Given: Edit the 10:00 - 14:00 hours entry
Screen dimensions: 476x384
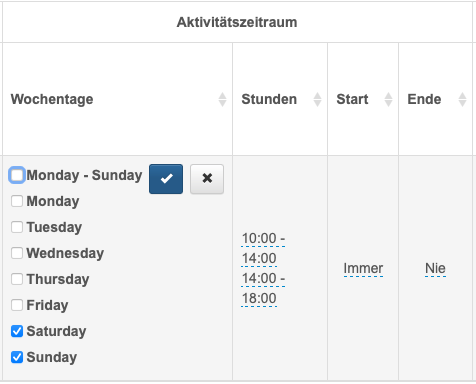Looking at the screenshot, I should [263, 248].
